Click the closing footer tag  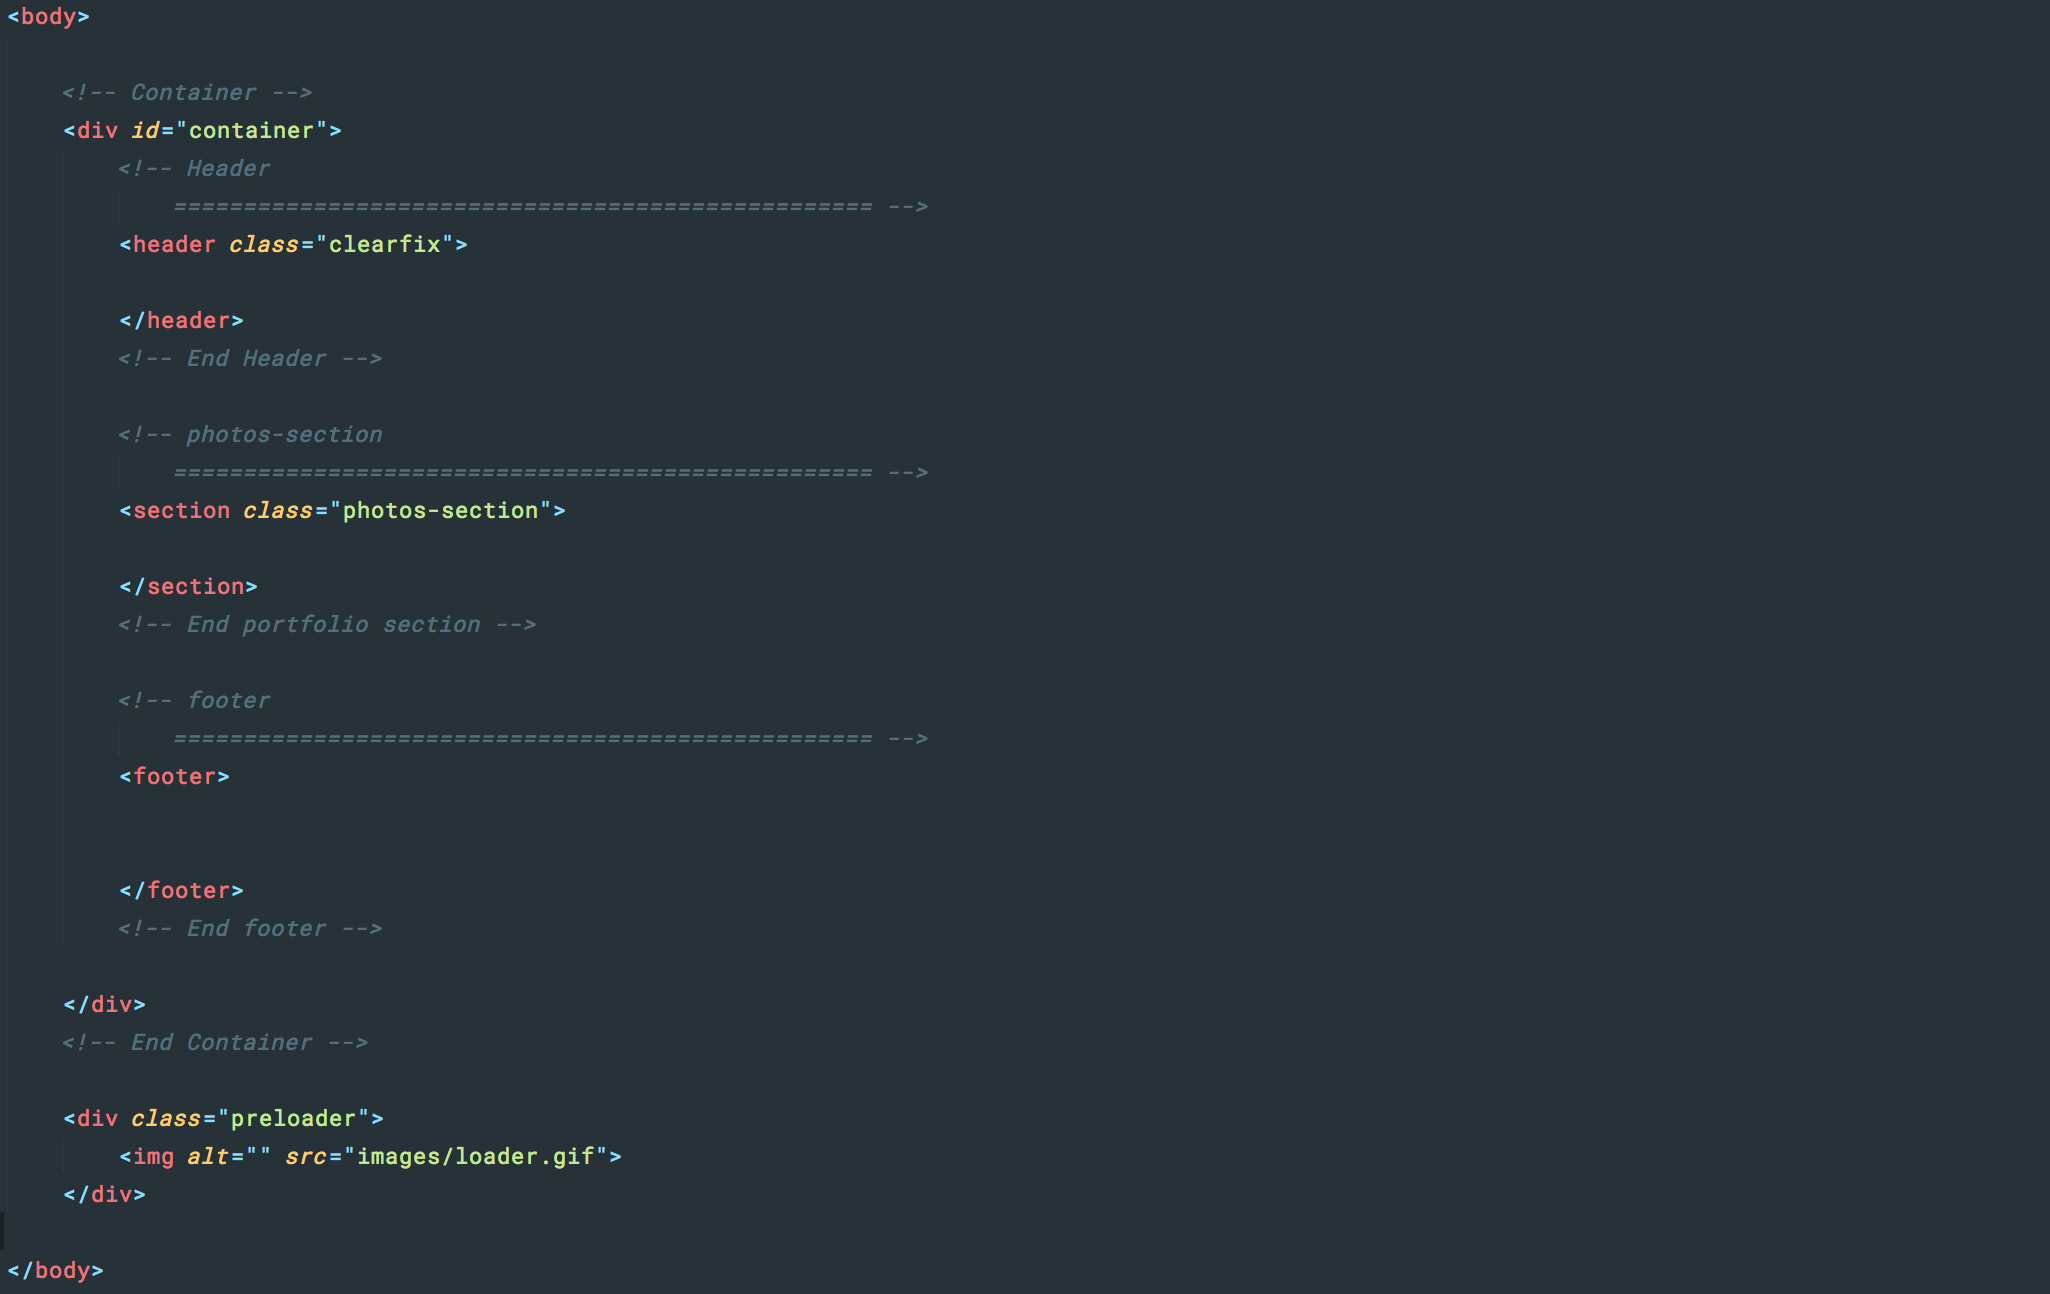pos(181,891)
